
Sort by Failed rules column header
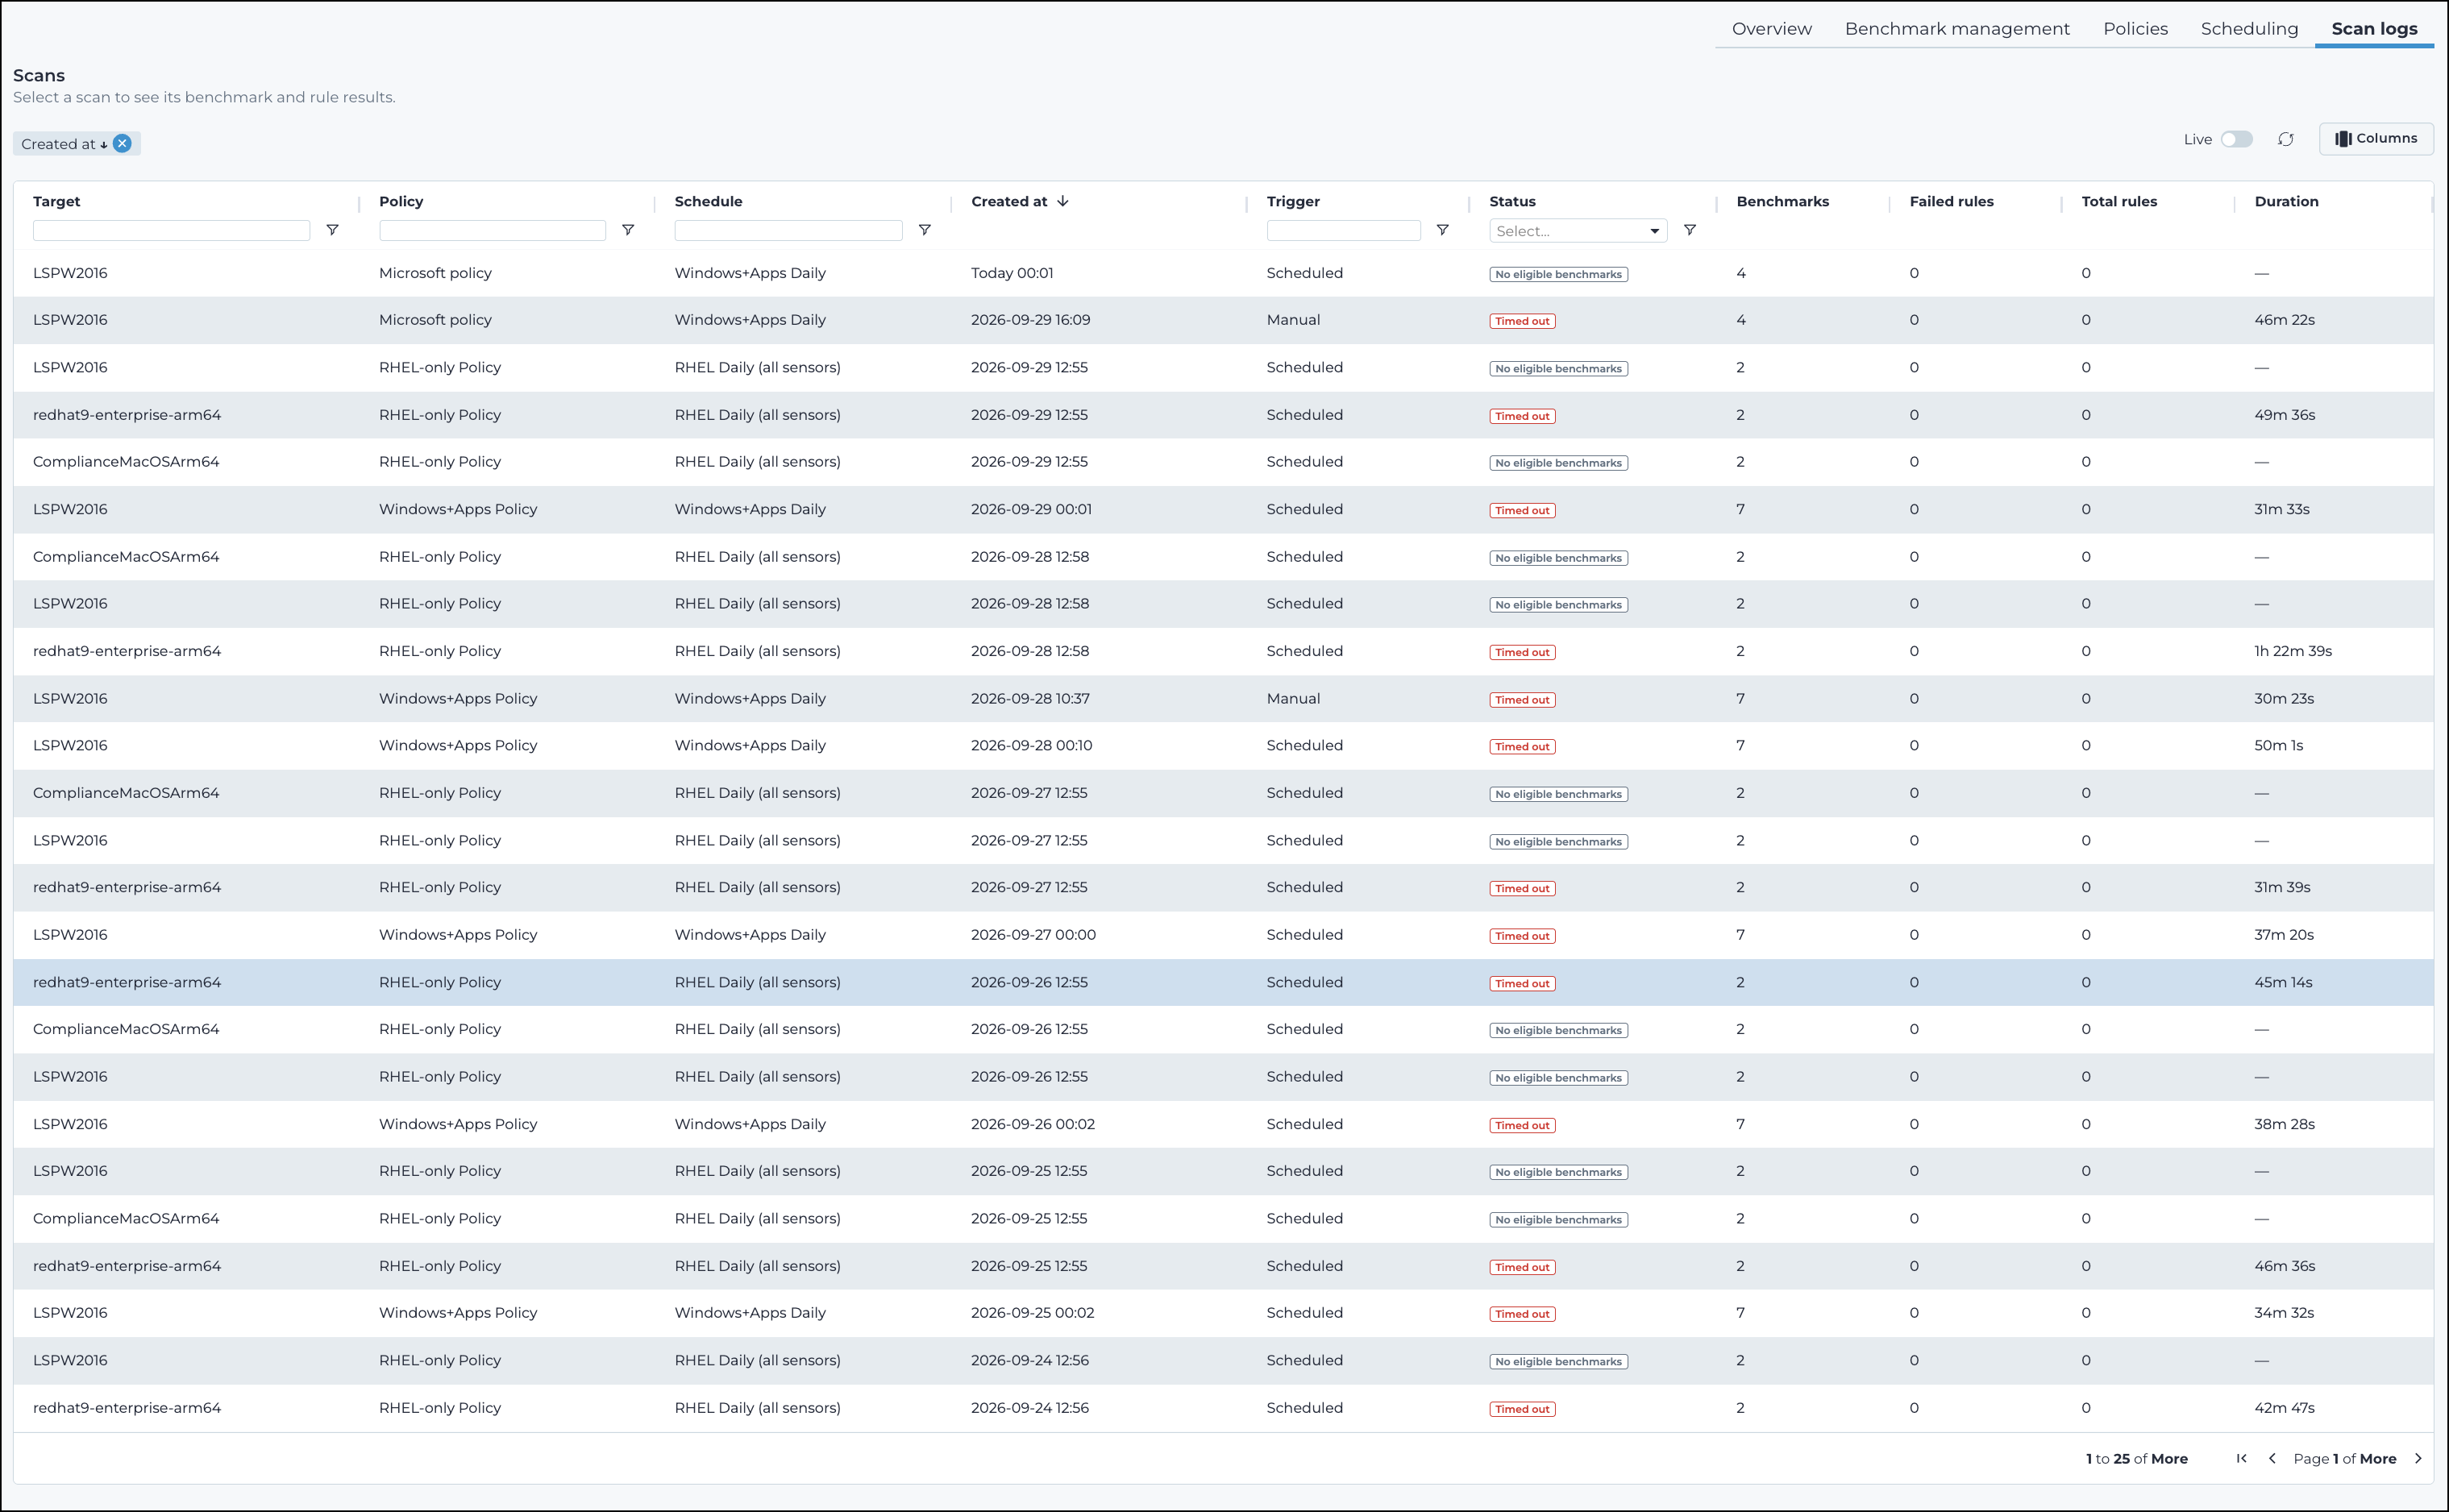pyautogui.click(x=1951, y=201)
